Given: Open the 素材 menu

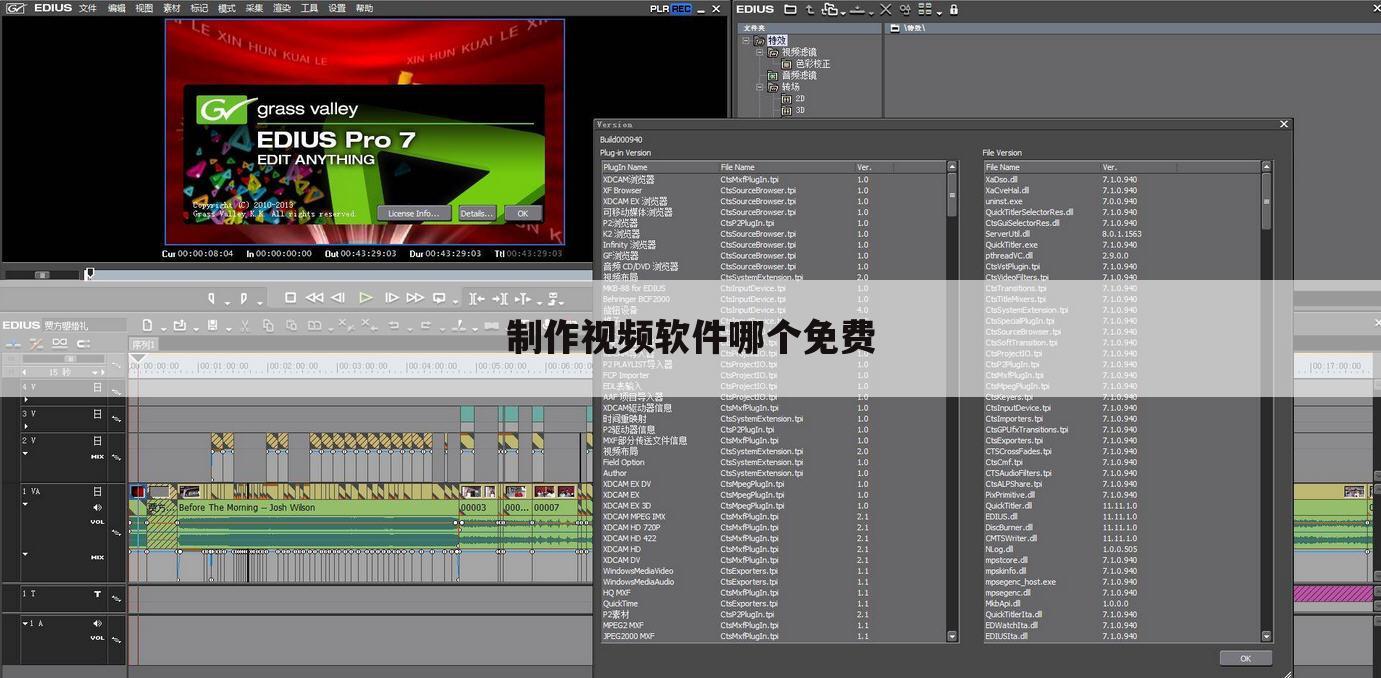Looking at the screenshot, I should coord(172,8).
